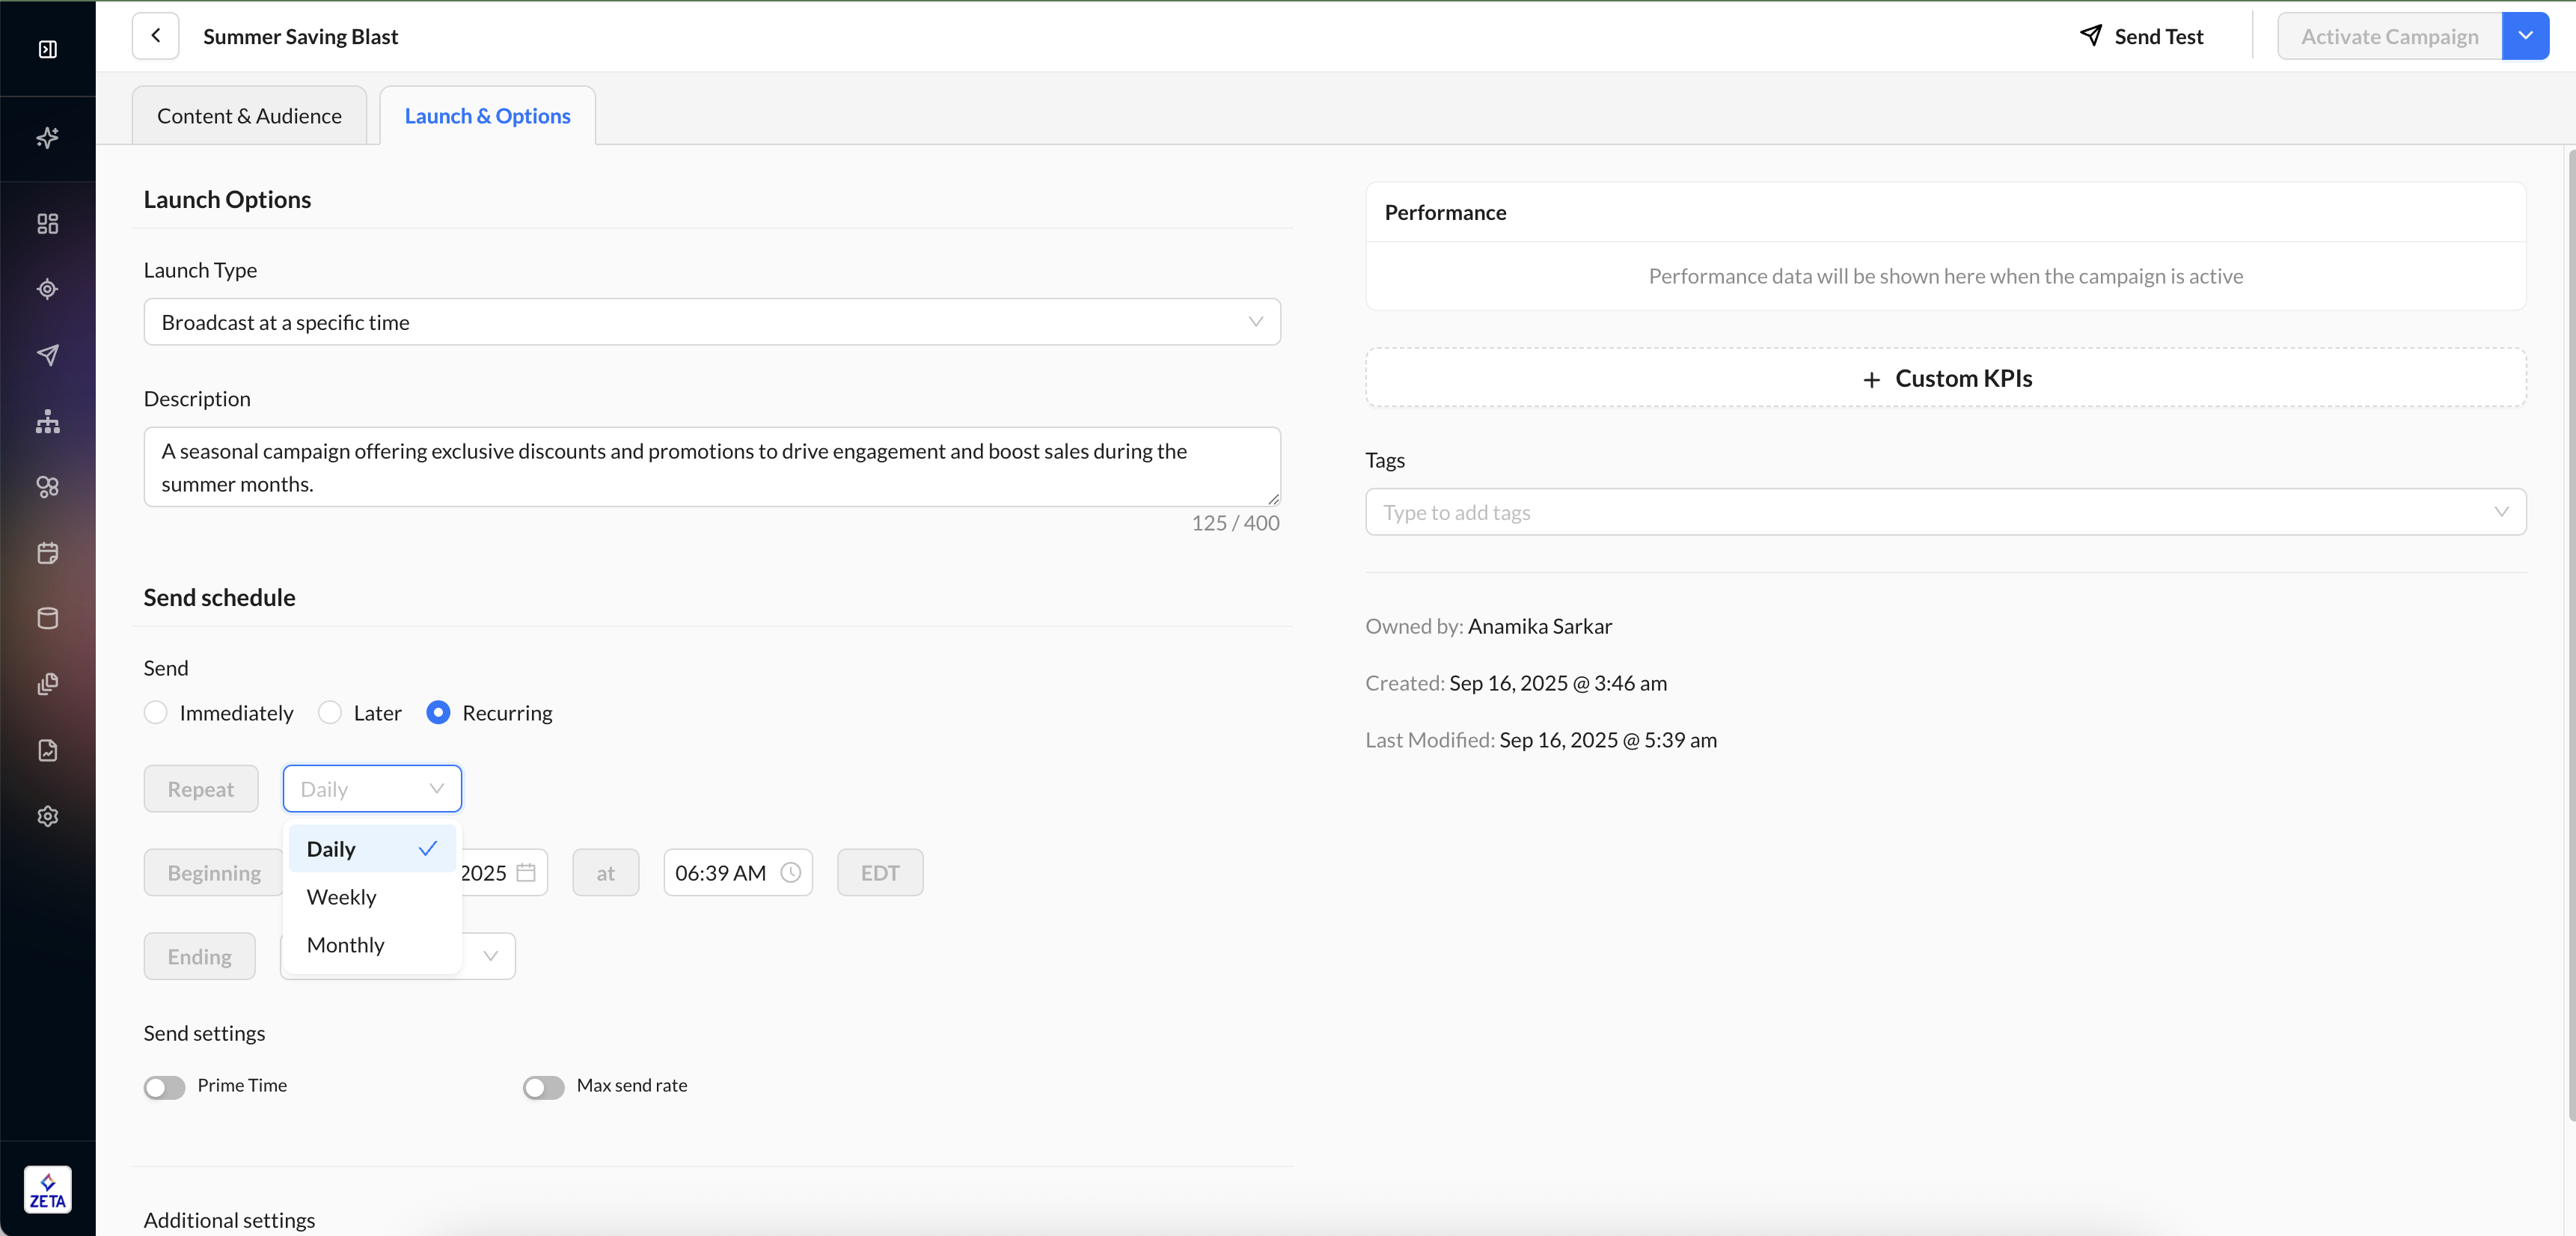Image resolution: width=2576 pixels, height=1236 pixels.
Task: Expand the Activate Campaign arrow menu
Action: [2524, 36]
